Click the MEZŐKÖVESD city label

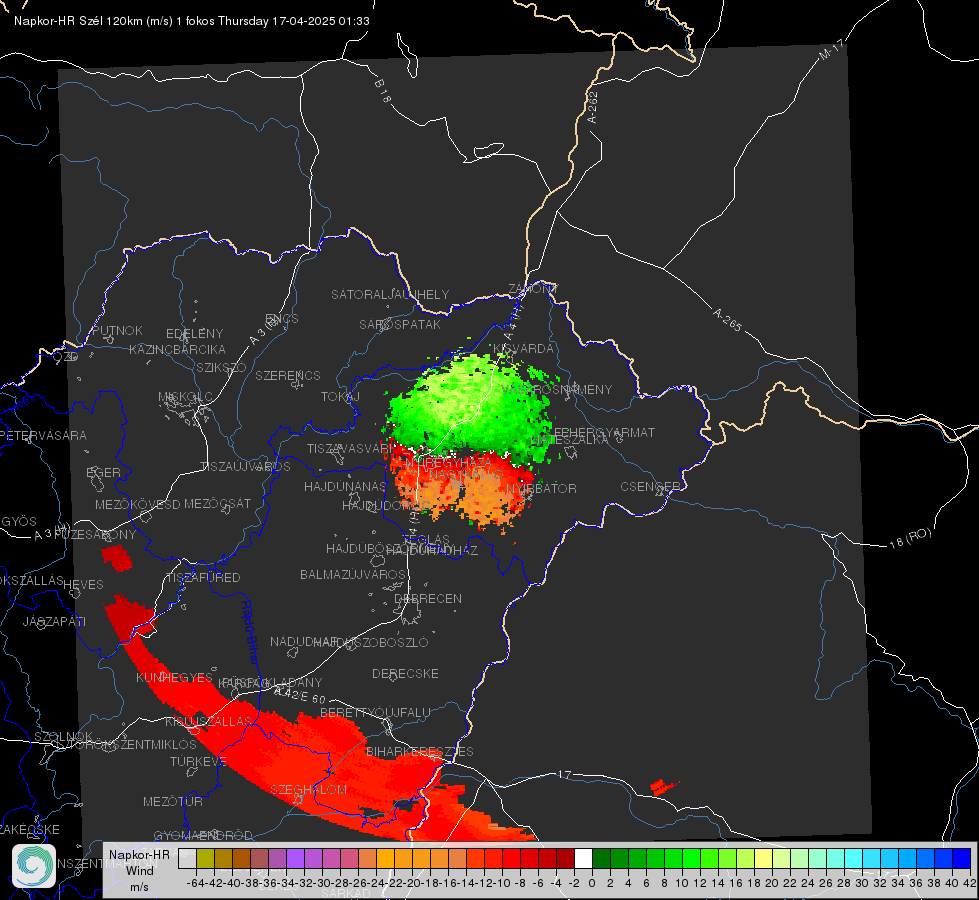(x=138, y=504)
